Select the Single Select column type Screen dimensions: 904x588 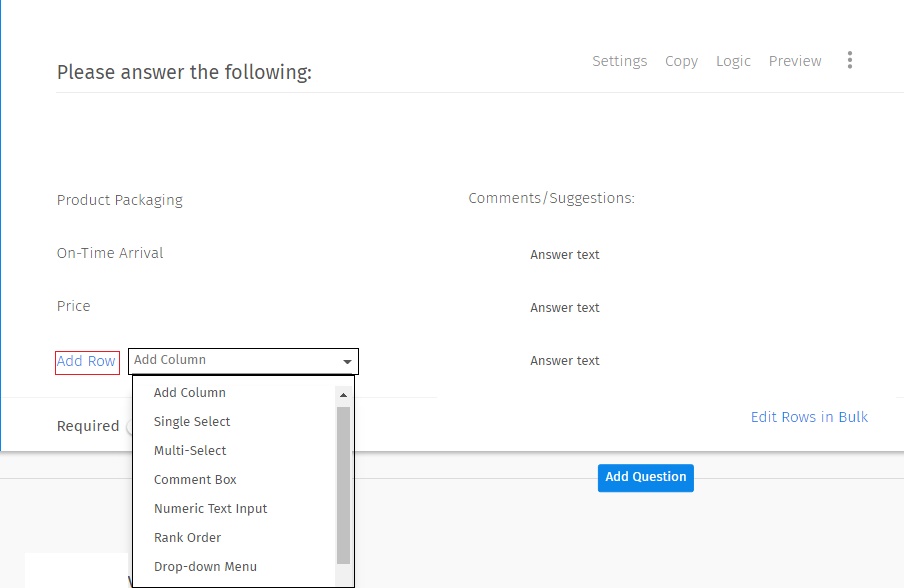point(192,421)
